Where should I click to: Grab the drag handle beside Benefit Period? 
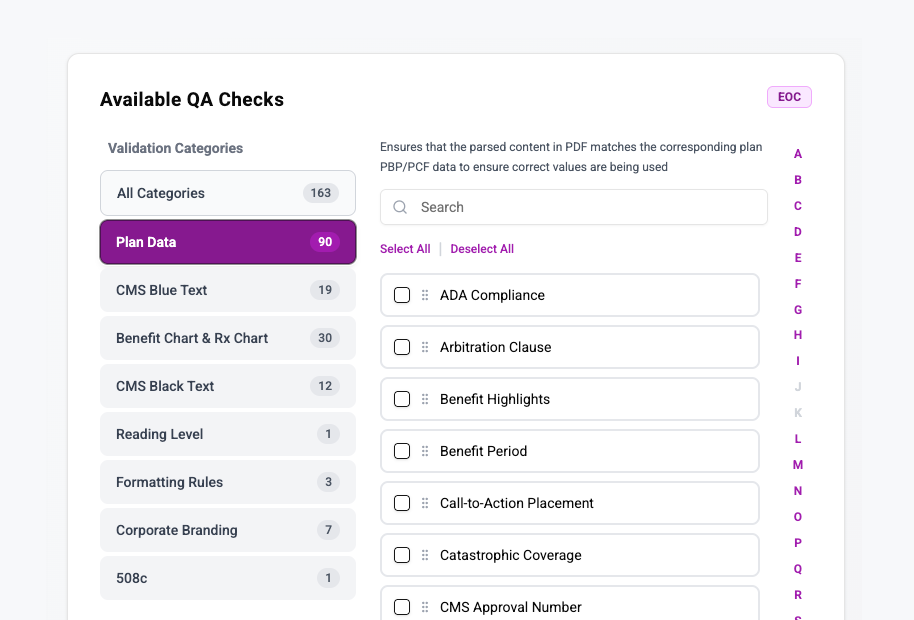pyautogui.click(x=425, y=451)
